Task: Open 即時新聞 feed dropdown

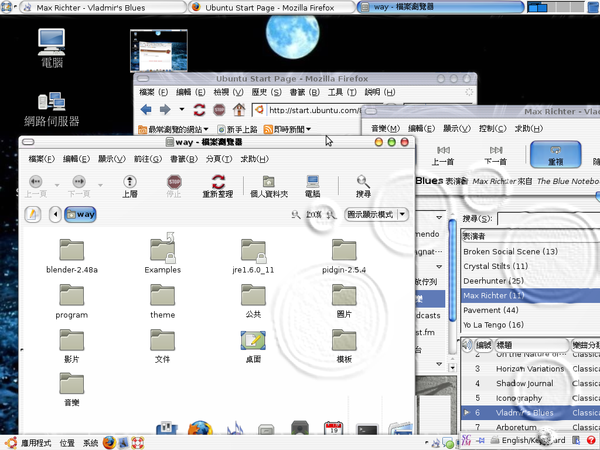Action: pyautogui.click(x=287, y=129)
